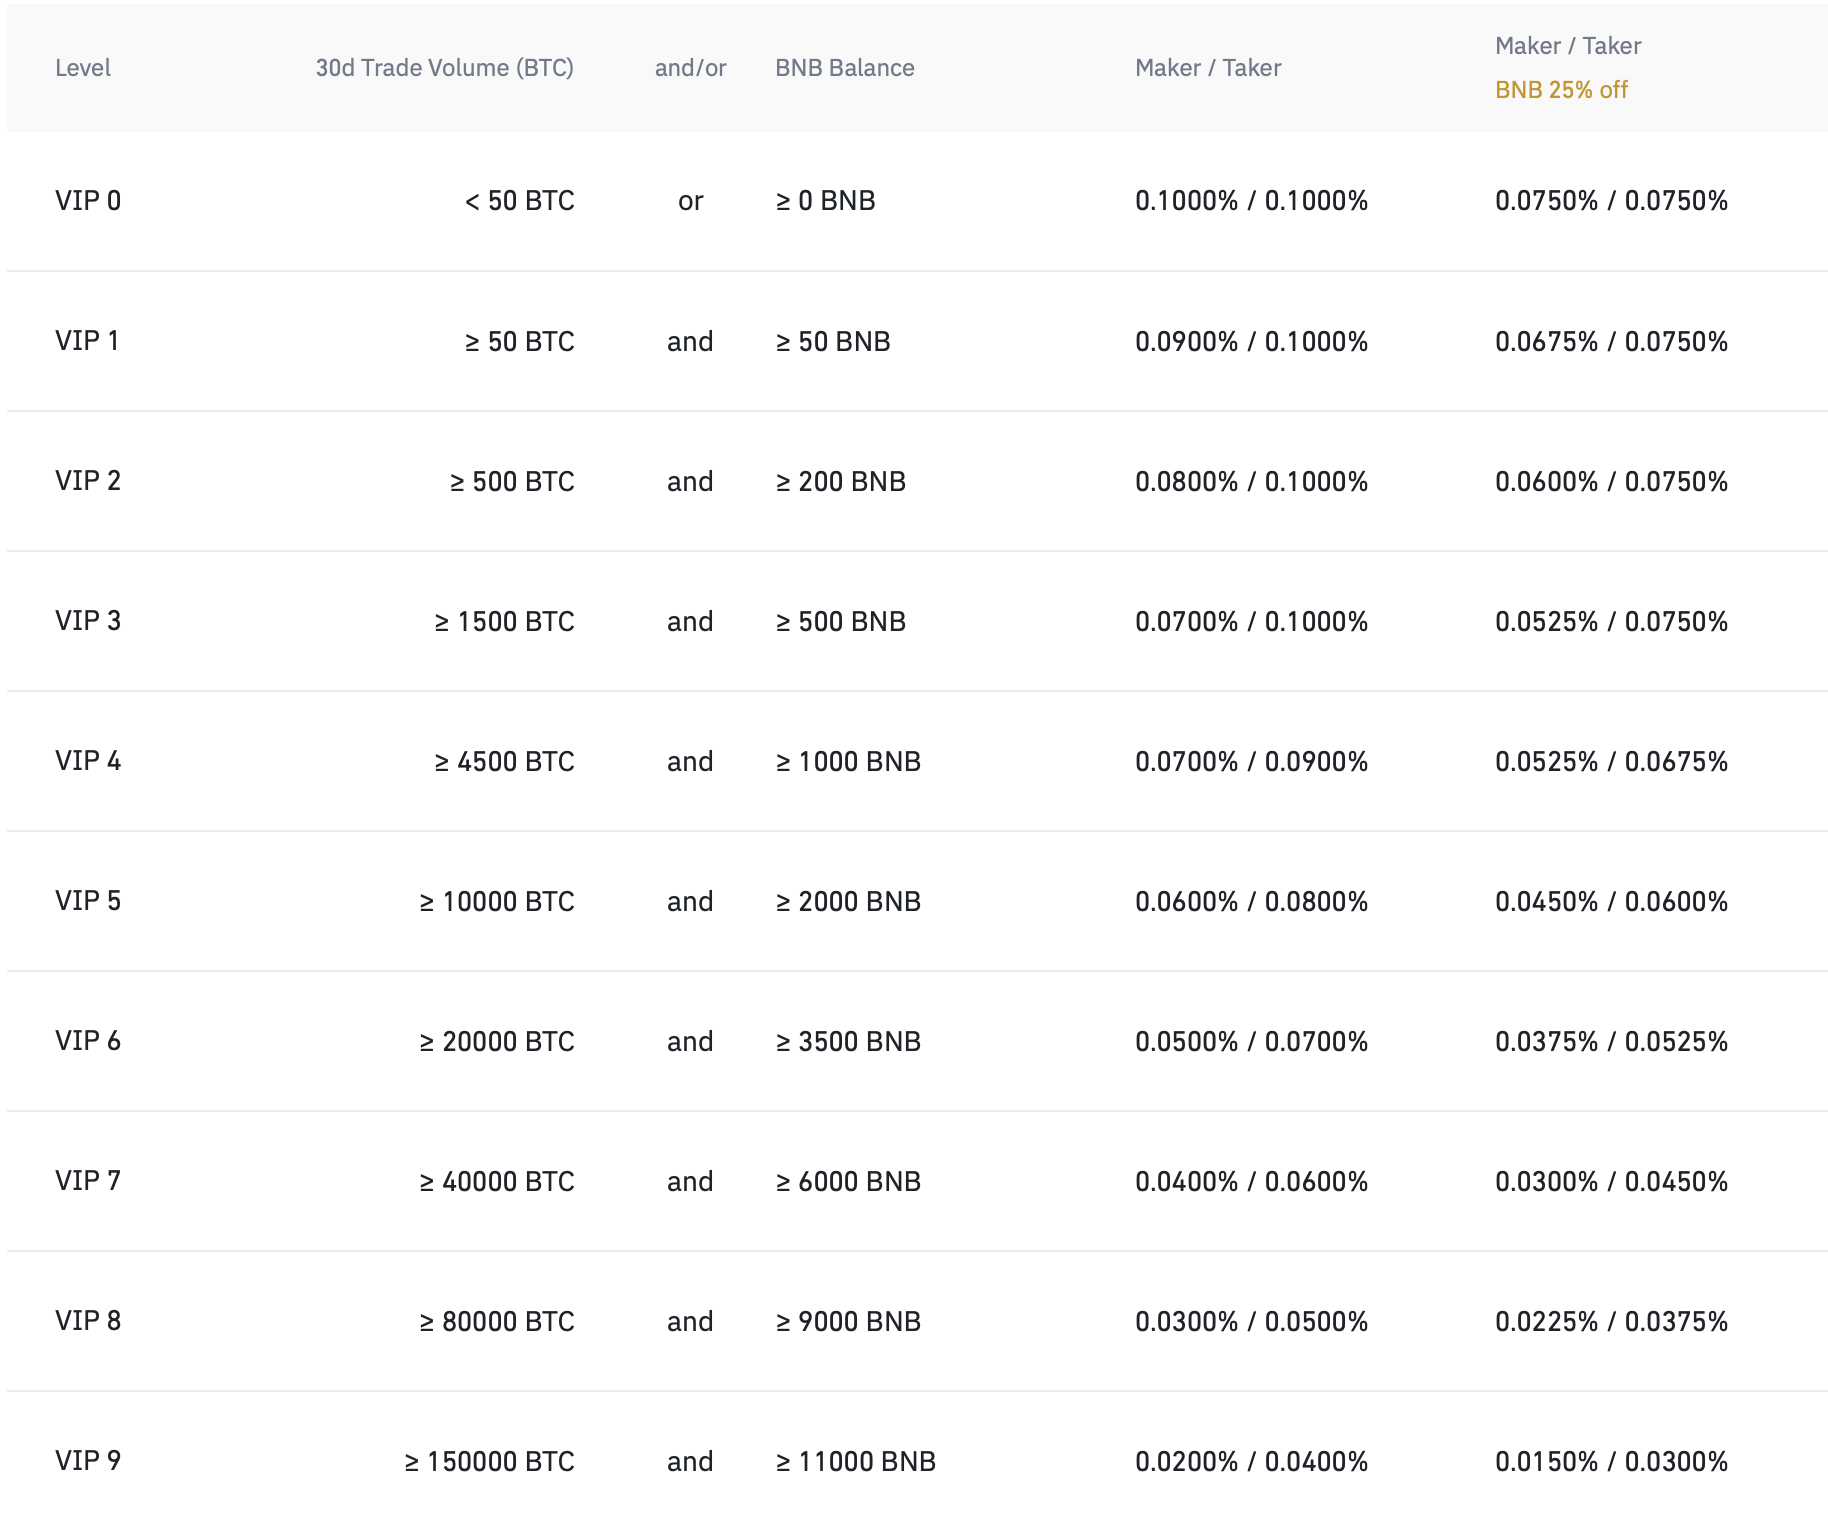
Task: Click the 'or' cell in VIP 0 row
Action: pos(690,202)
